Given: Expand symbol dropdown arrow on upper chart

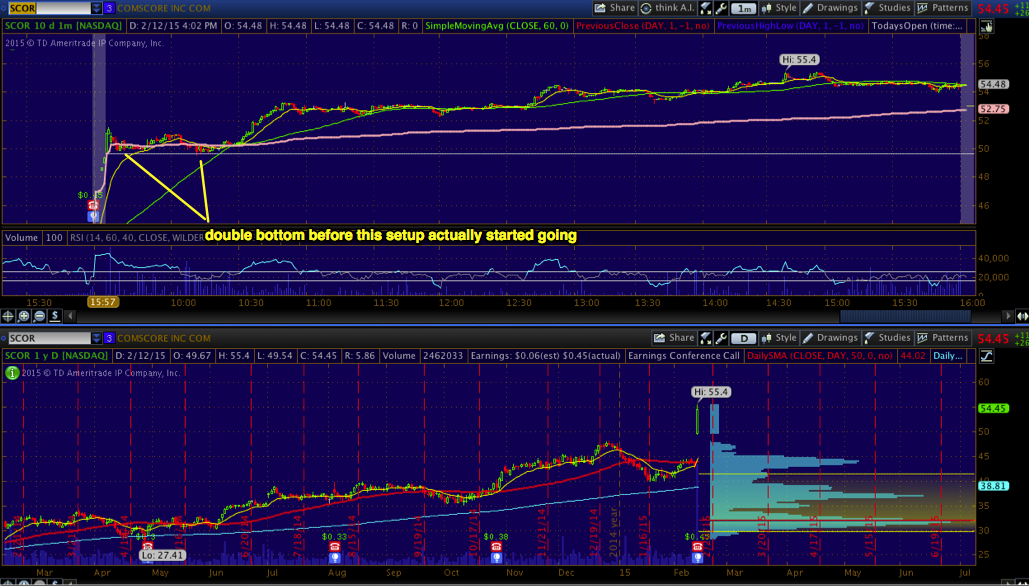Looking at the screenshot, I should click(x=97, y=8).
